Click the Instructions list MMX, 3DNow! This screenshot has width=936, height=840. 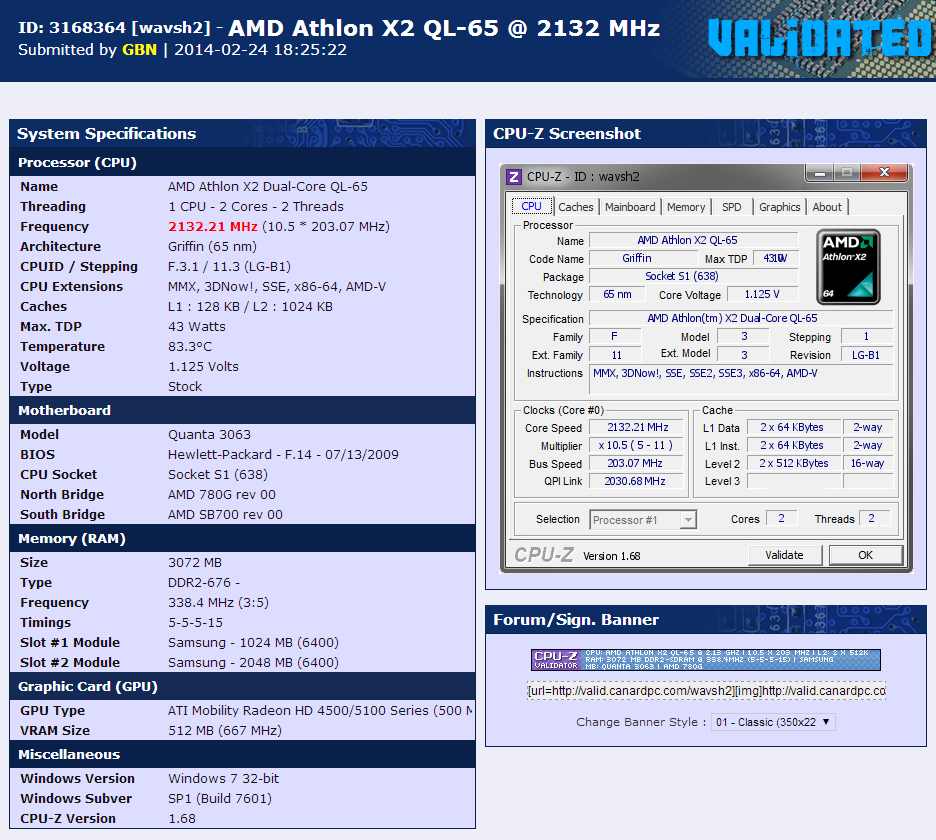[x=741, y=379]
